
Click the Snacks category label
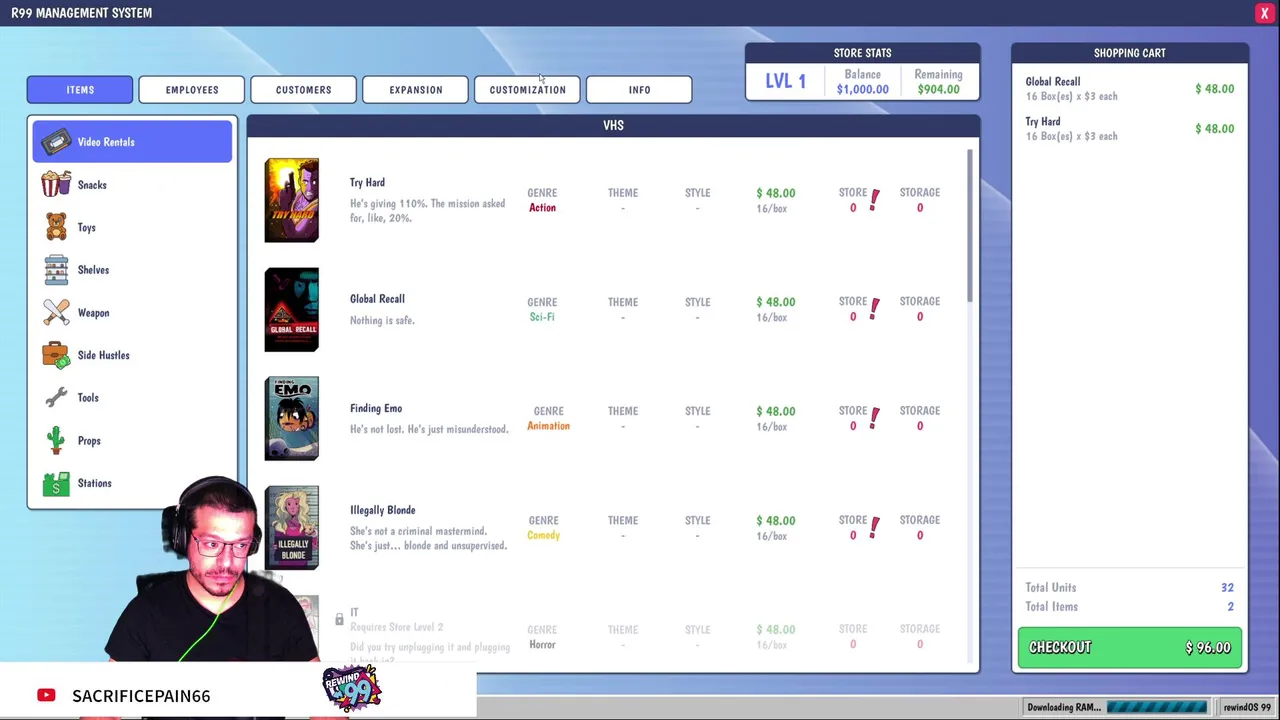[92, 185]
